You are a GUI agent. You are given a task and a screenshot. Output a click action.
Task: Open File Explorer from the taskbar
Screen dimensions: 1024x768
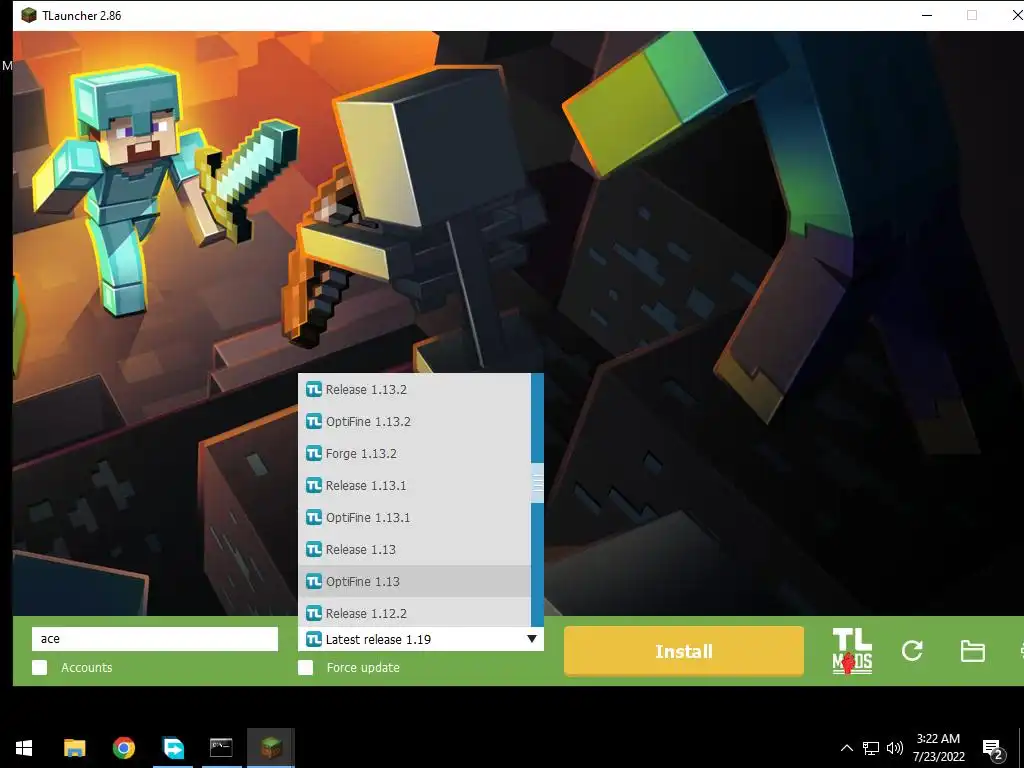[74, 748]
